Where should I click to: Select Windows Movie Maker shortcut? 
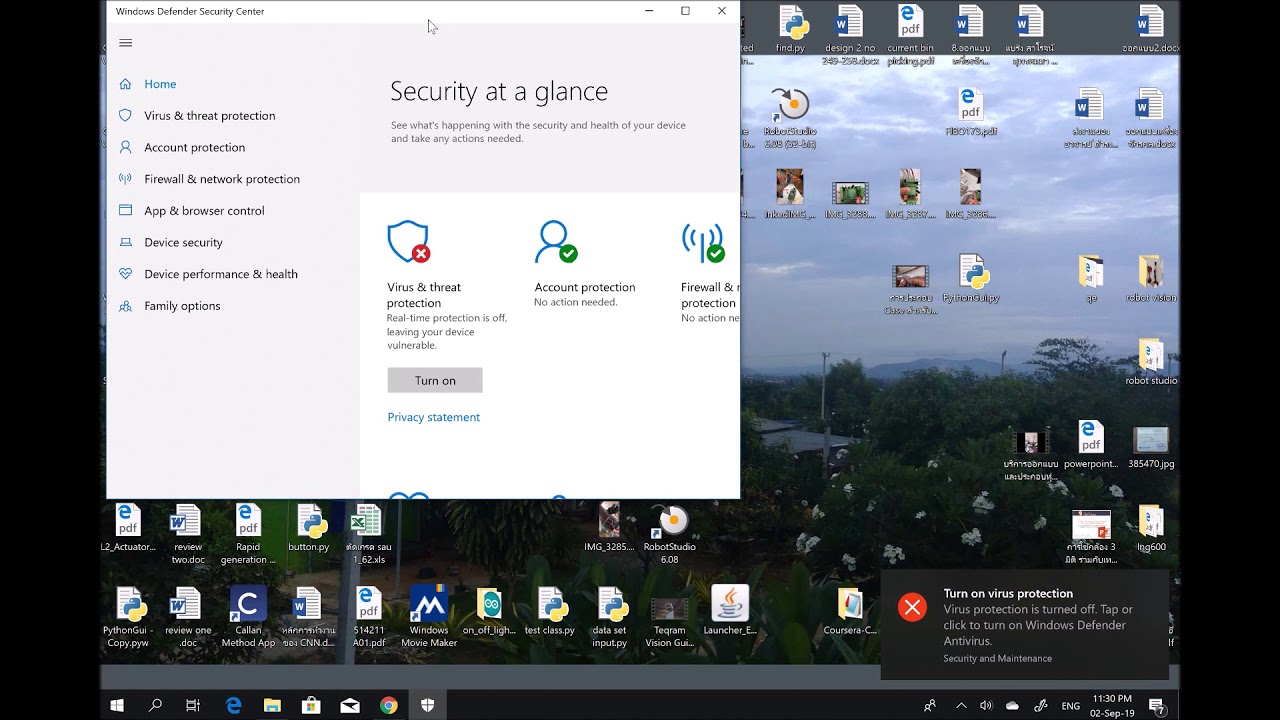(429, 615)
